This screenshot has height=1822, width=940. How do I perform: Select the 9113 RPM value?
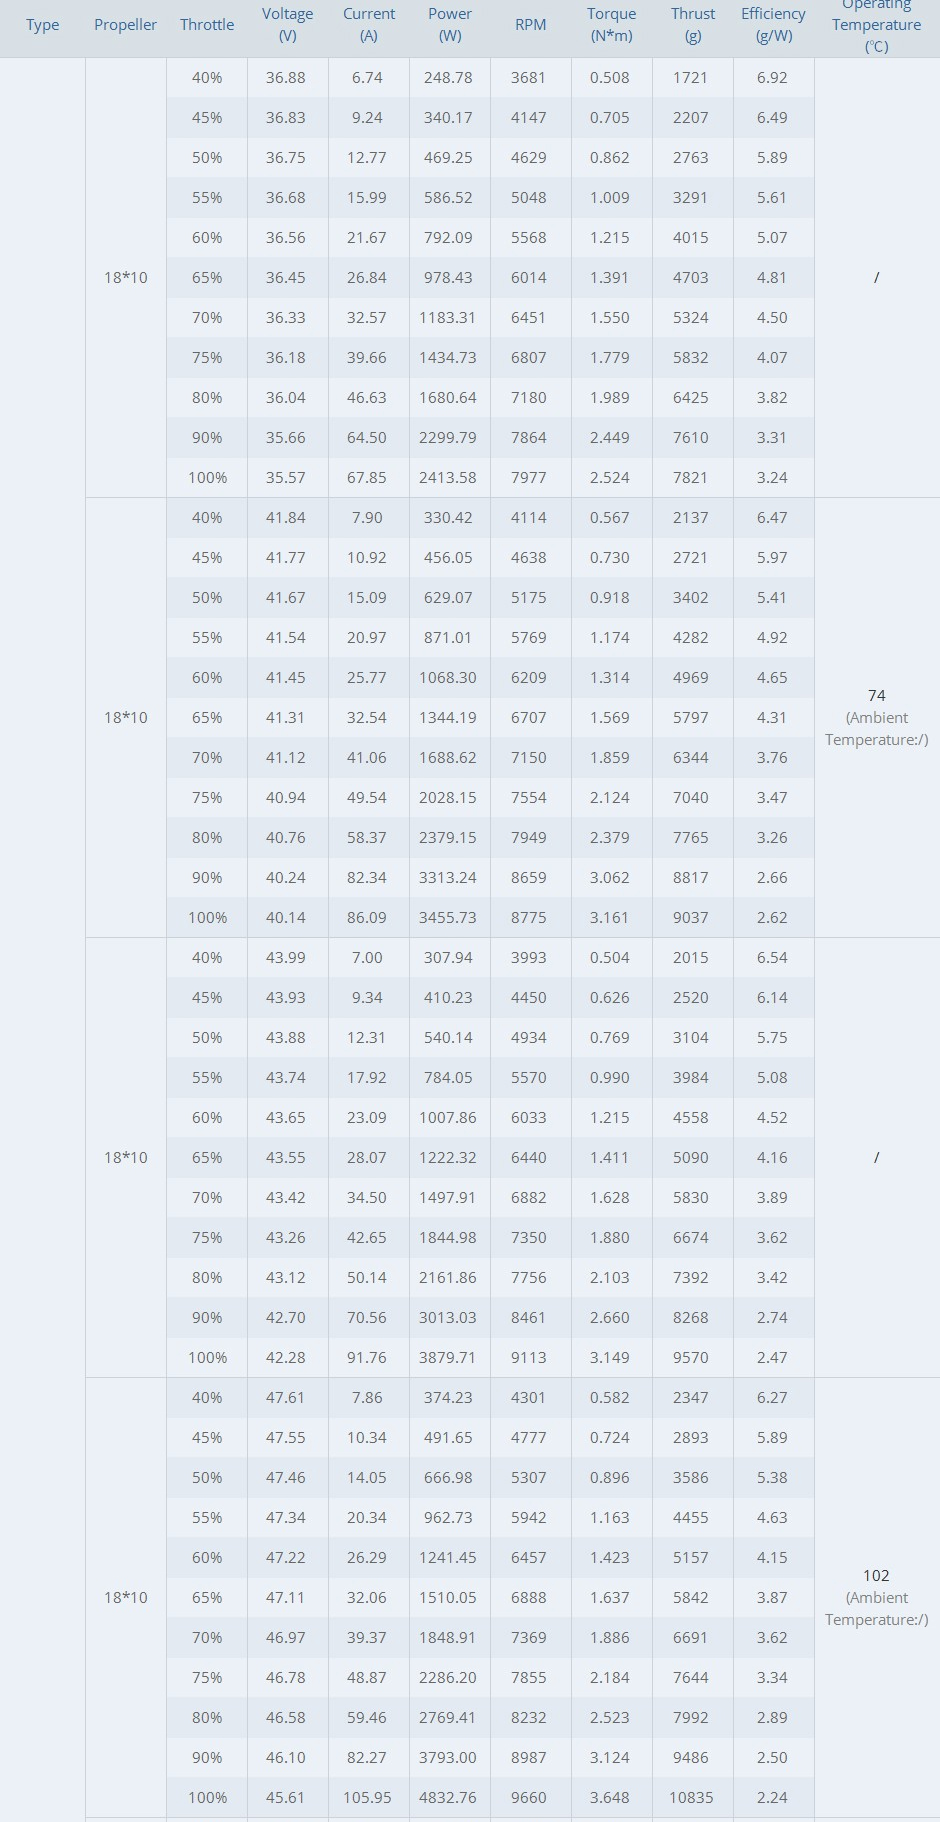529,1357
